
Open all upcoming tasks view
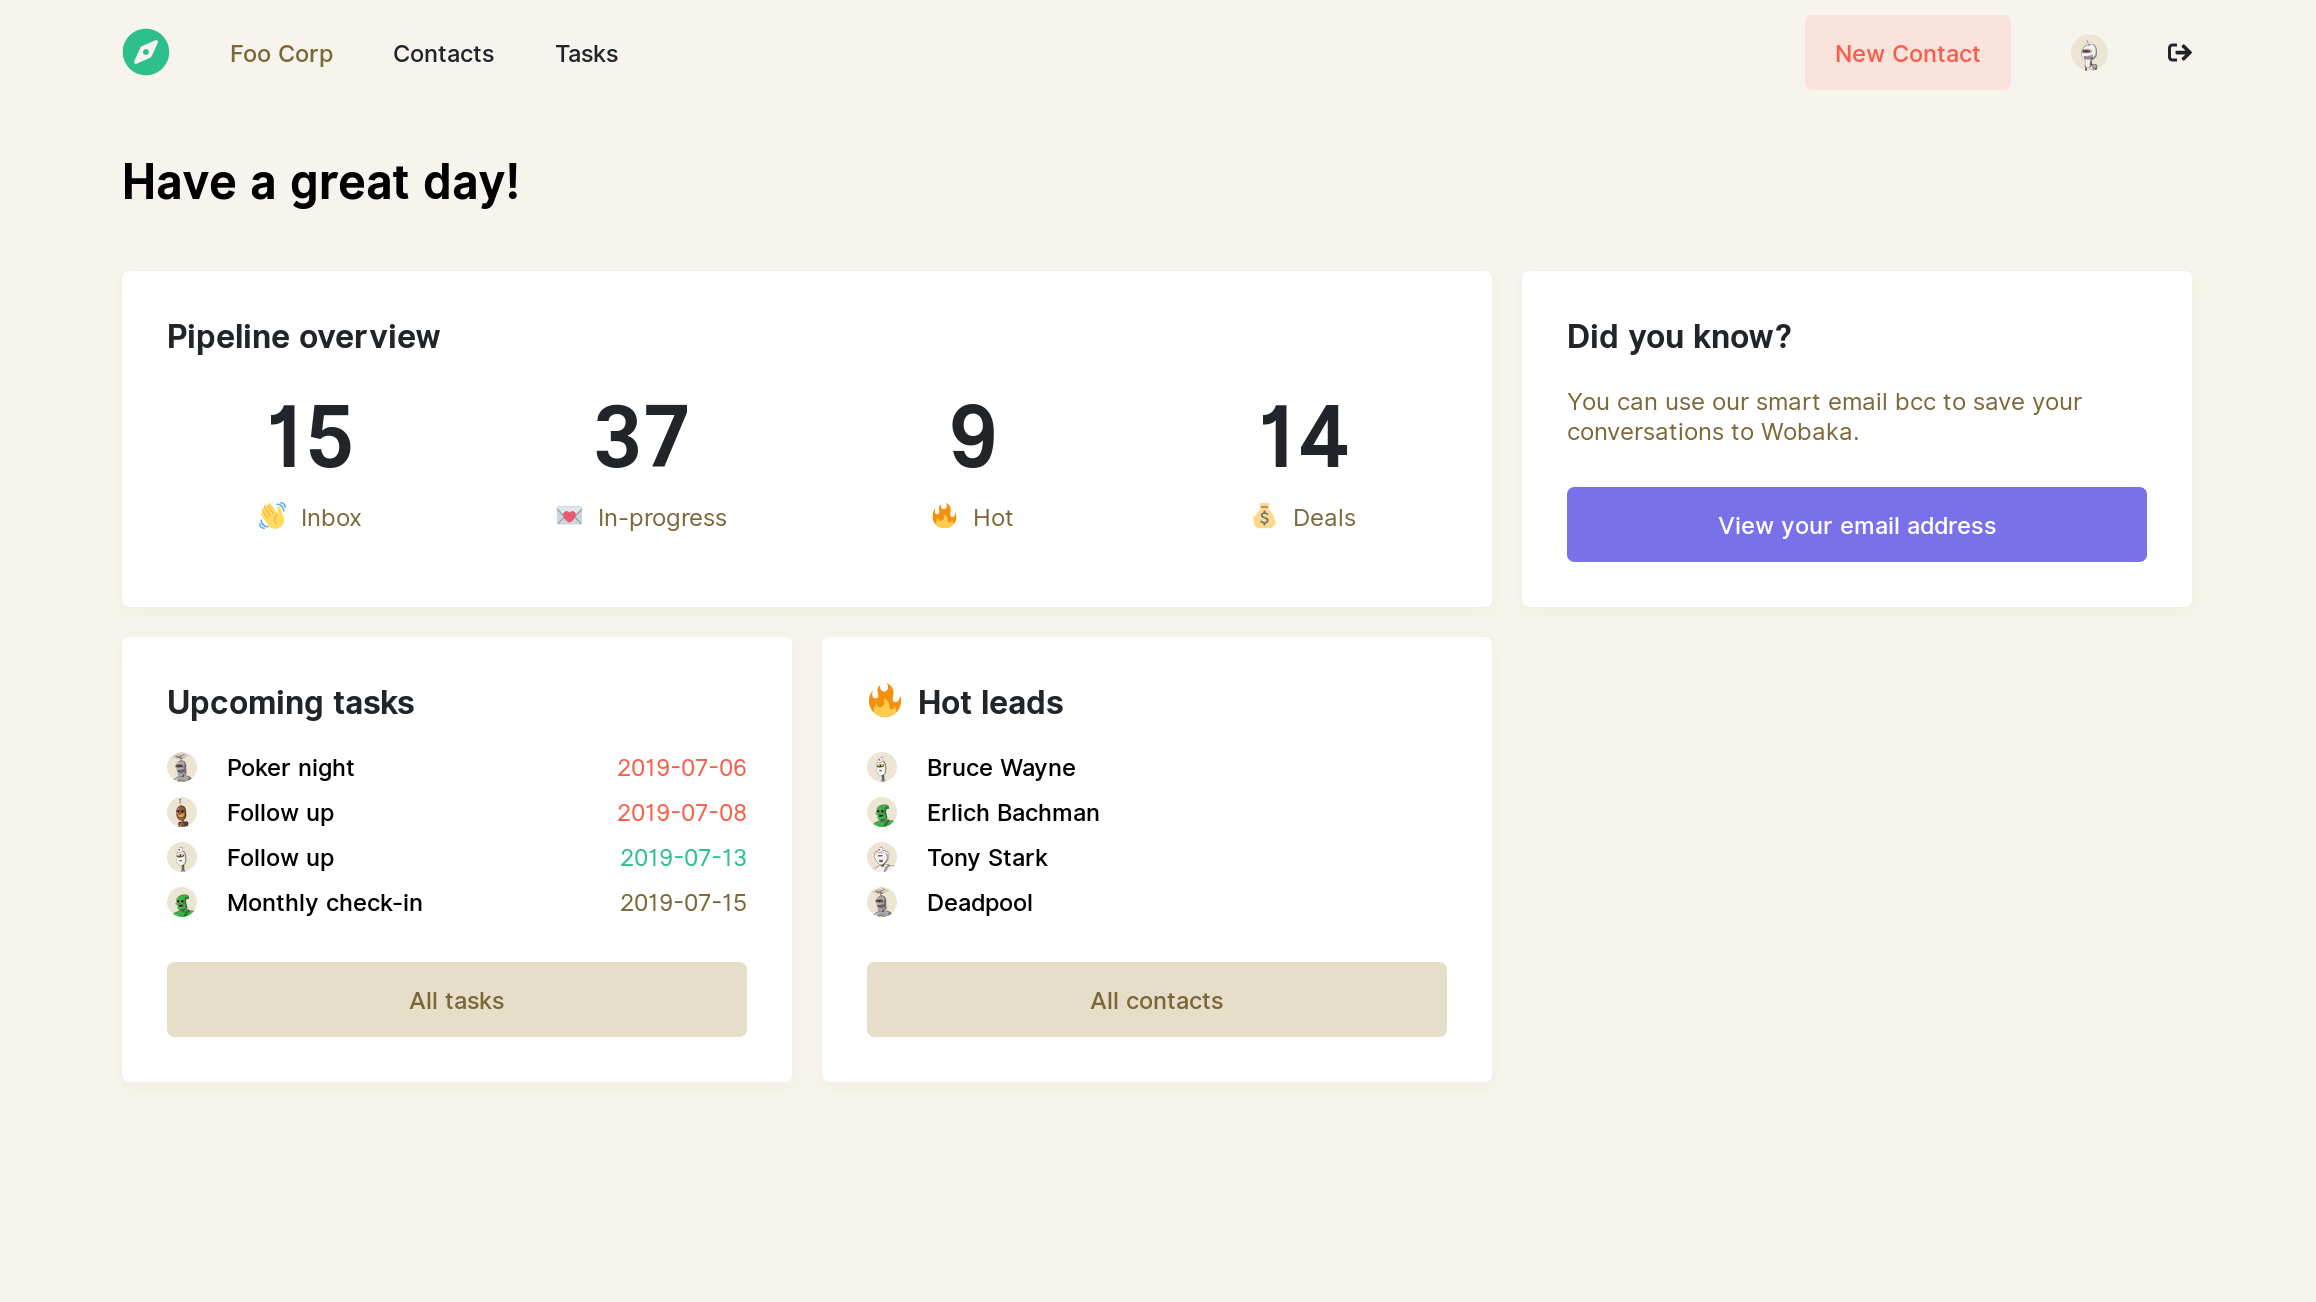(x=457, y=1000)
